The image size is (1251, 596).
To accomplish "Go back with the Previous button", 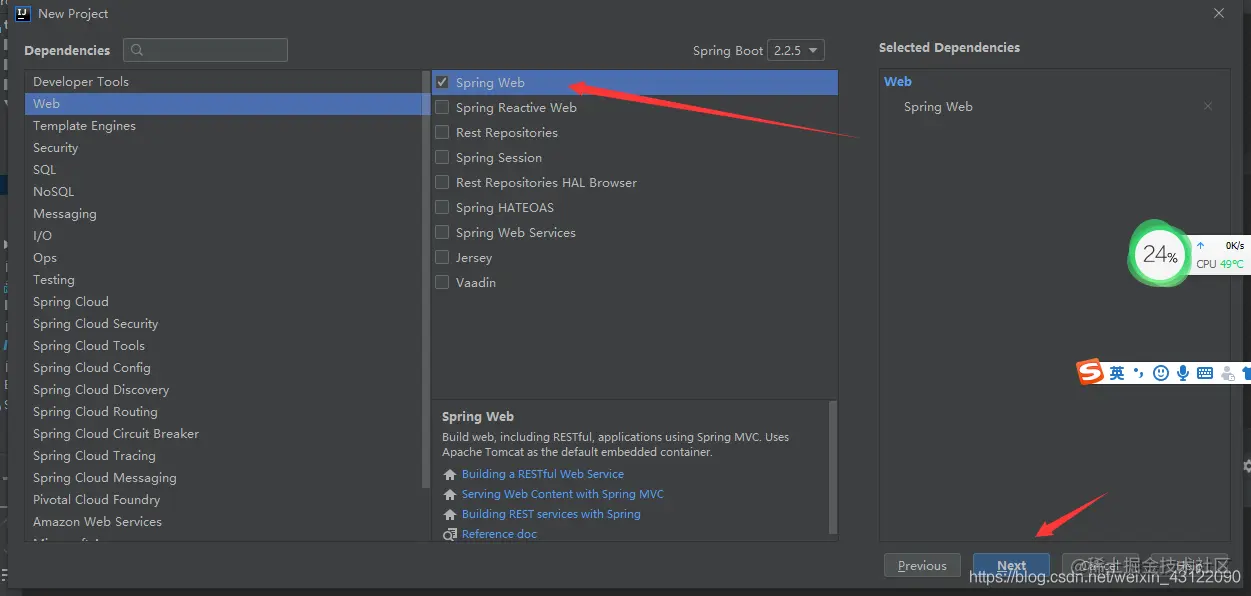I will 922,565.
